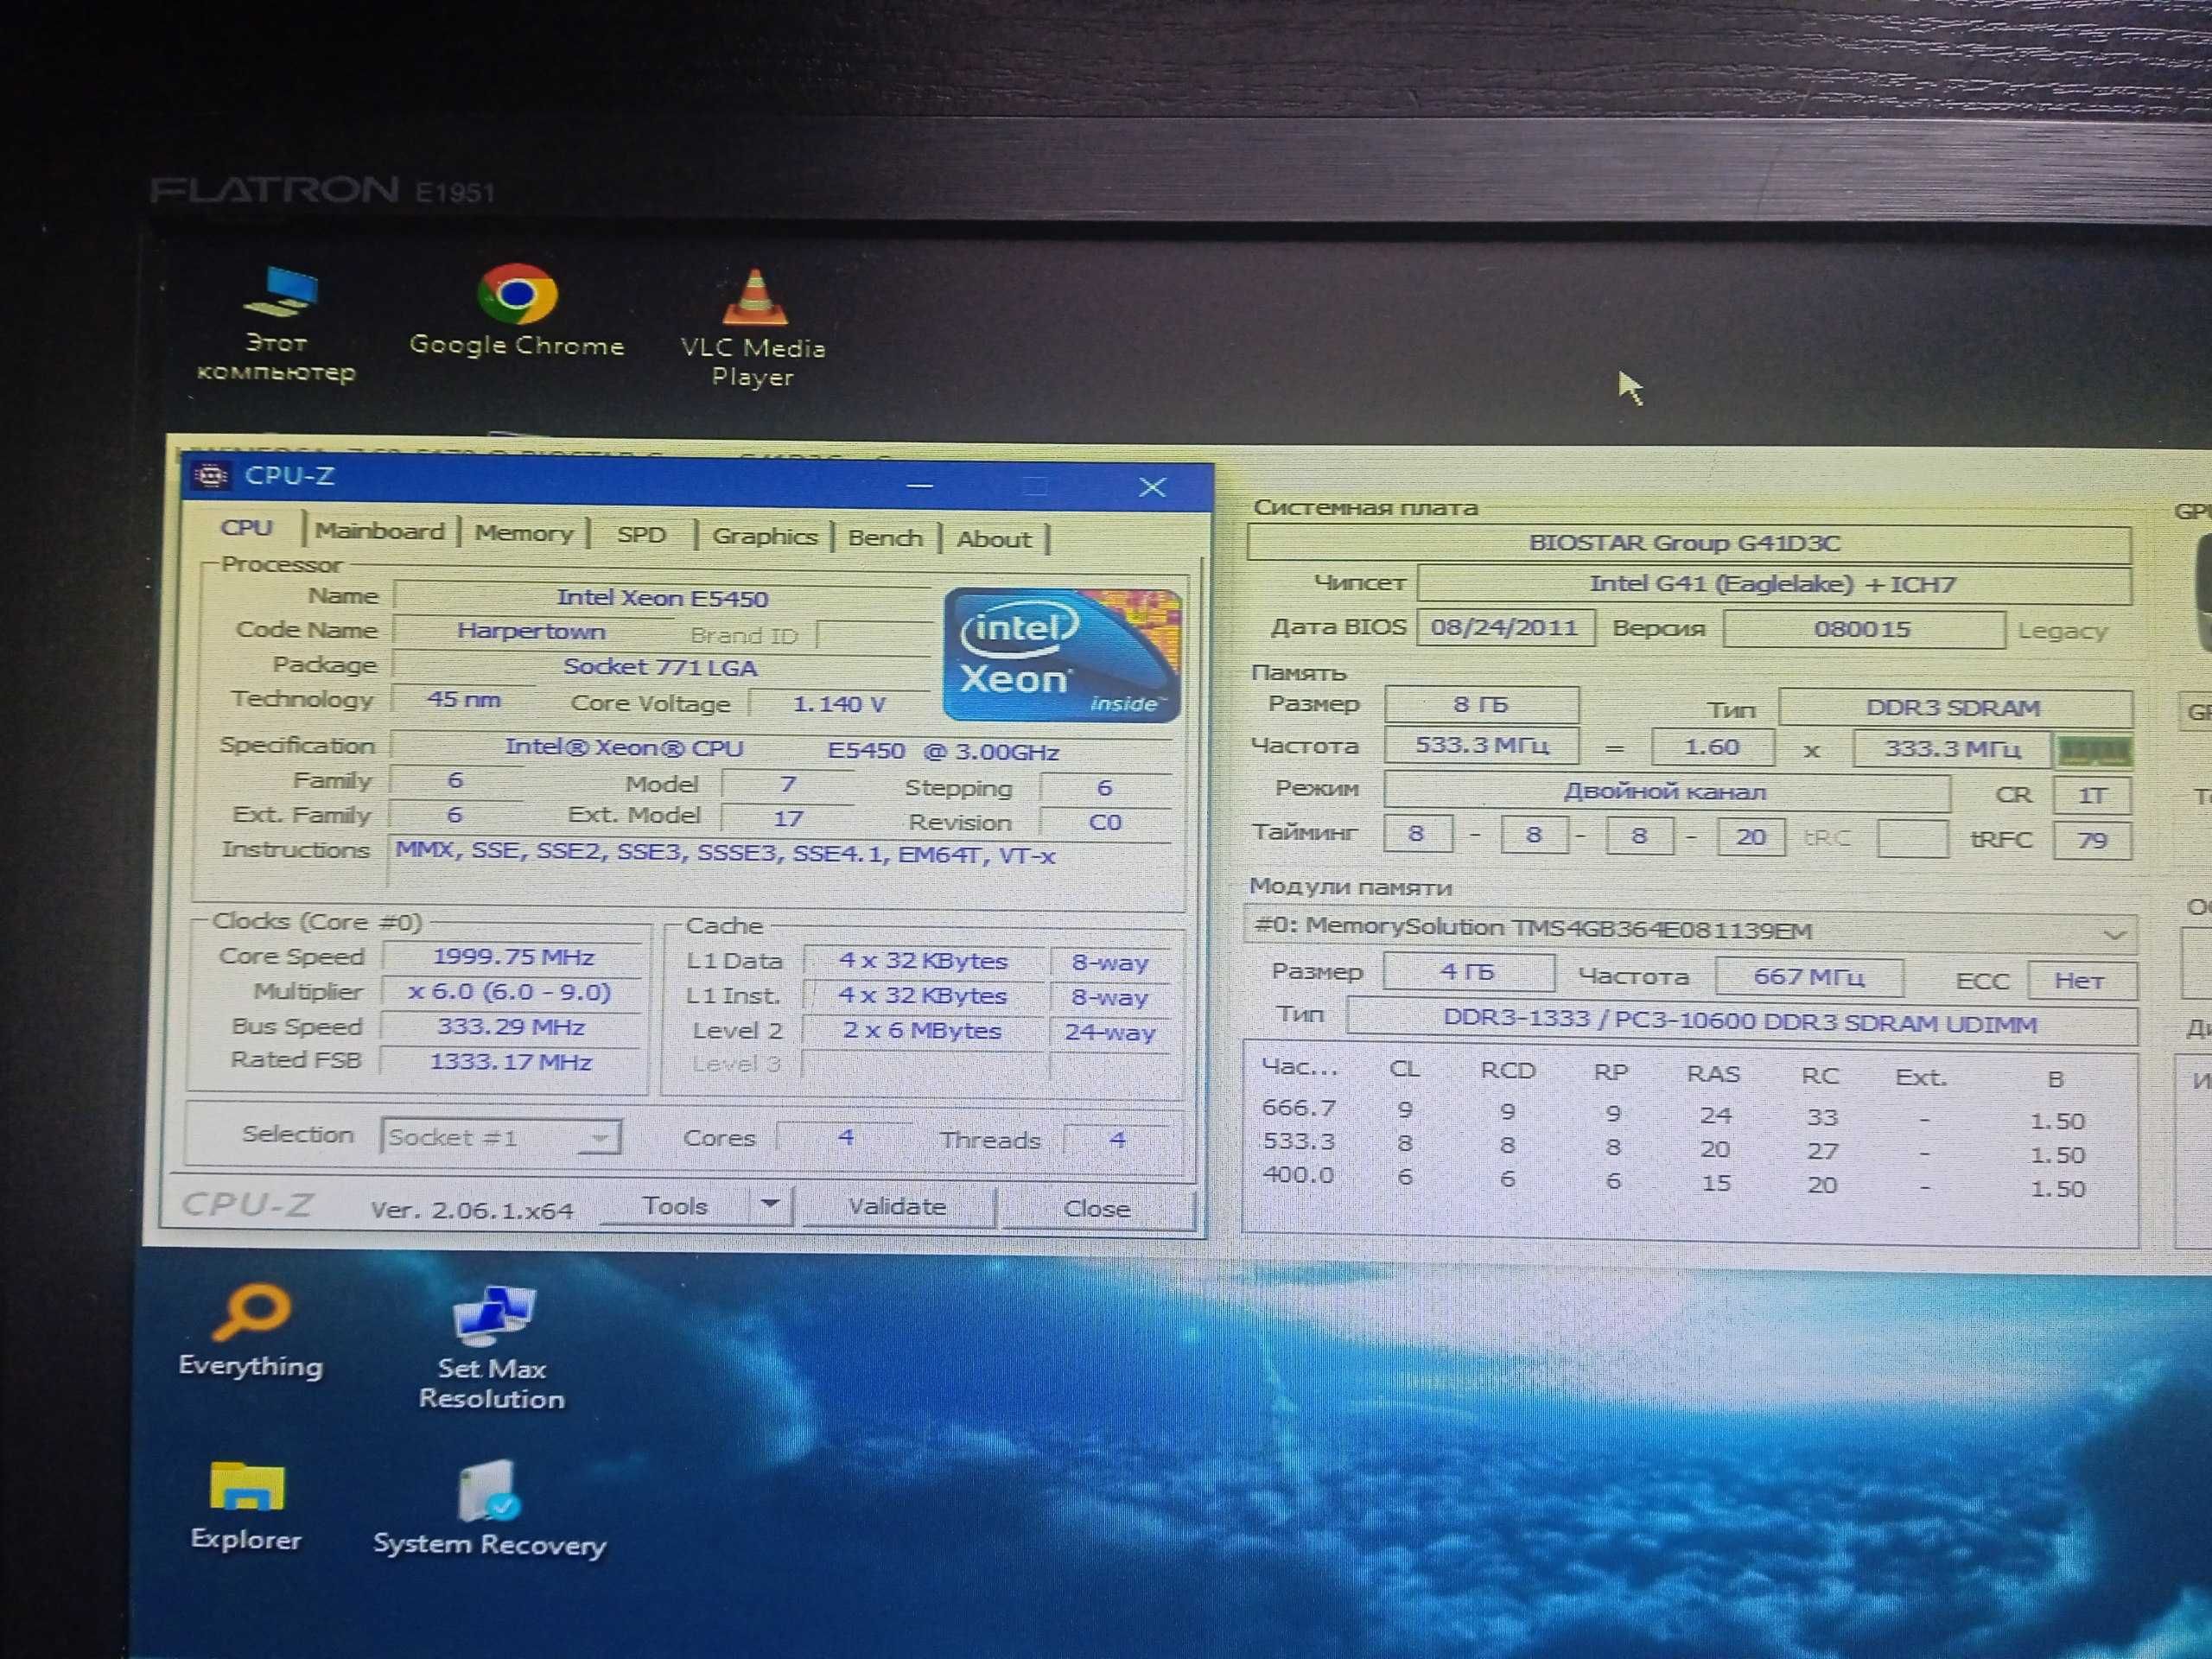This screenshot has width=2212, height=1659.
Task: Click the DDR3-1333 / PC3-10600 type field
Action: tap(1741, 1022)
